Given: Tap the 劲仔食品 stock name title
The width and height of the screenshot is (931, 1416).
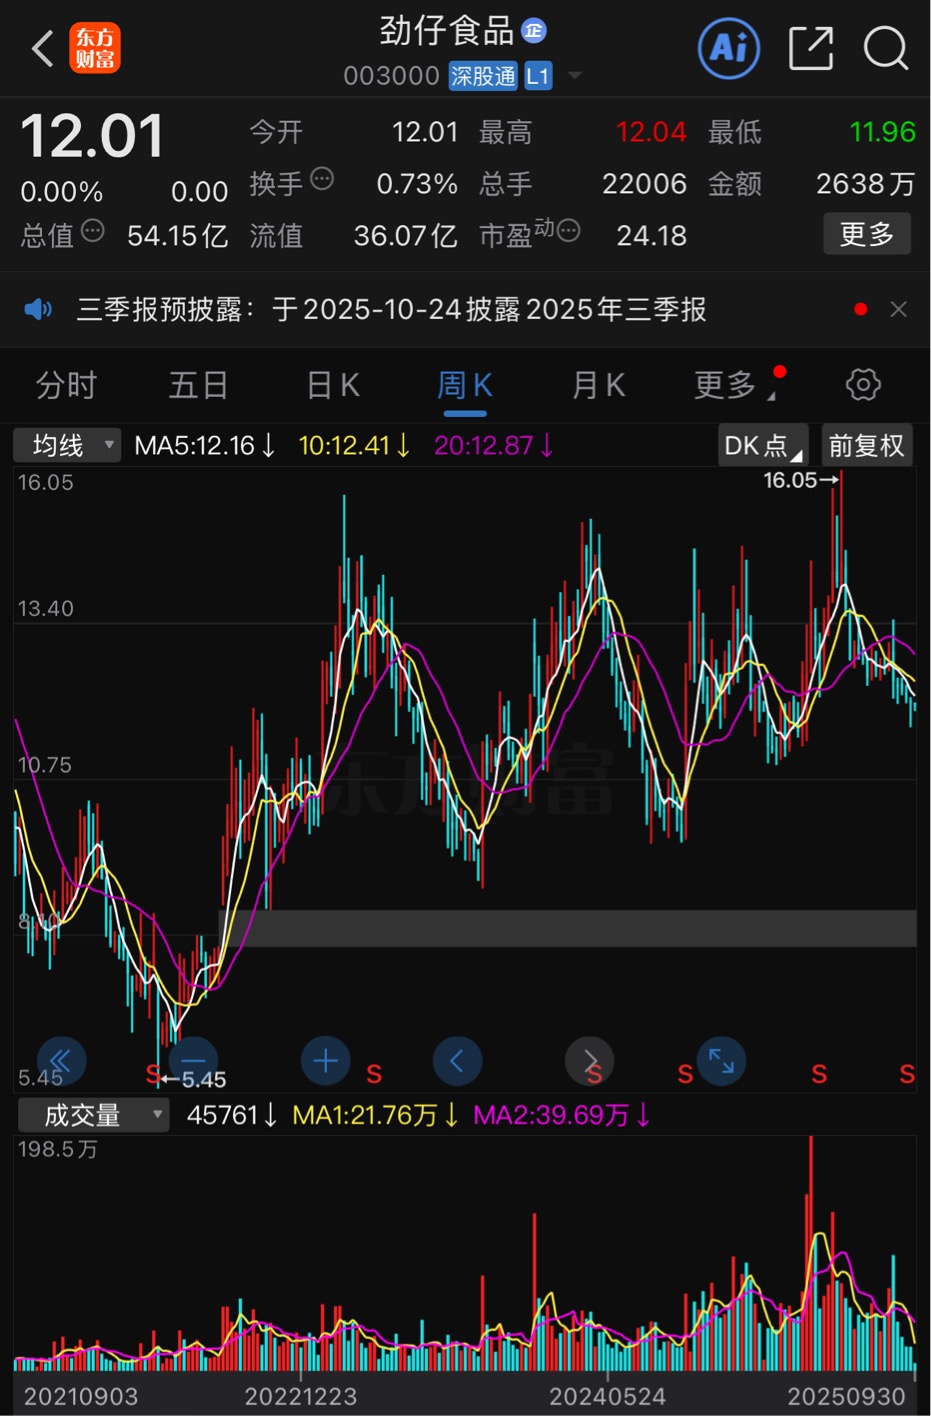Looking at the screenshot, I should point(447,31).
